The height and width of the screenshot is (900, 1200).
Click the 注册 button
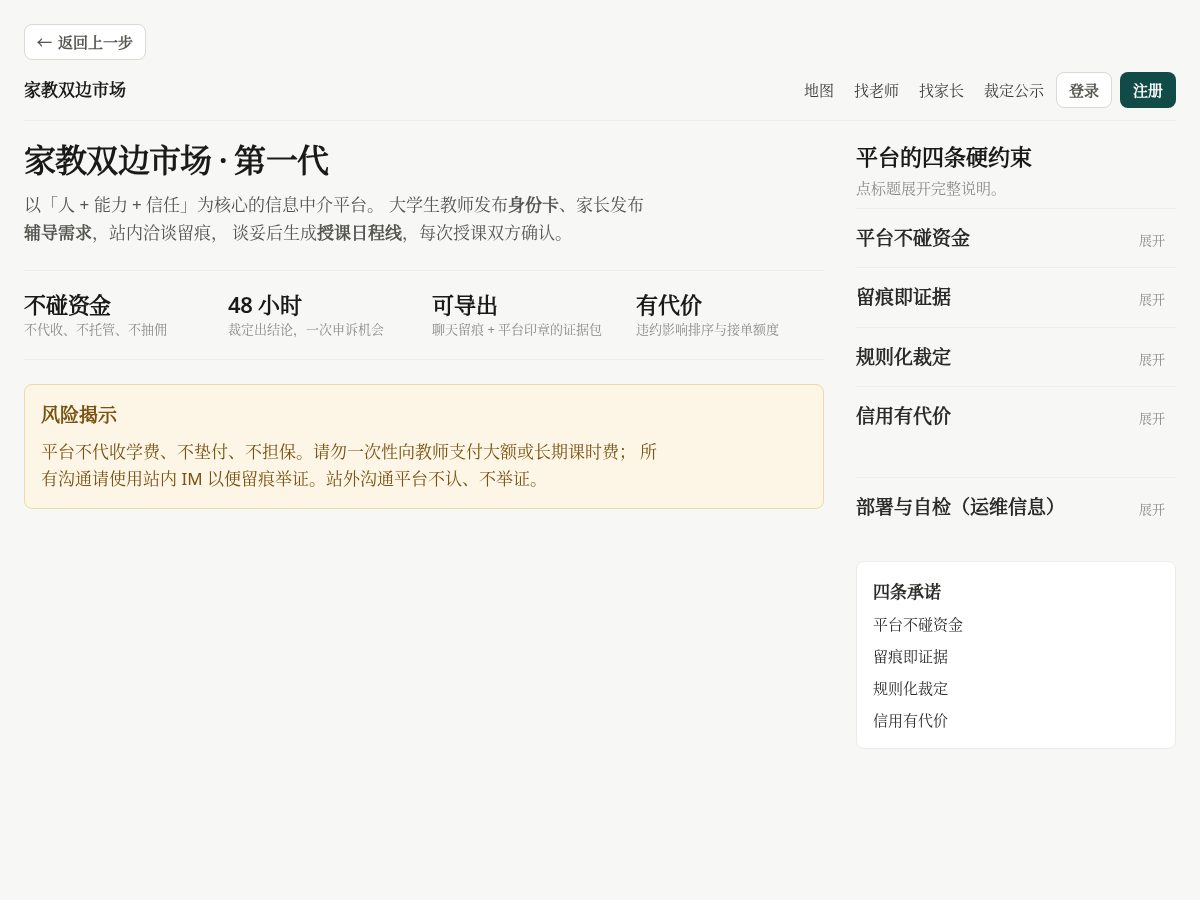[x=1148, y=90]
